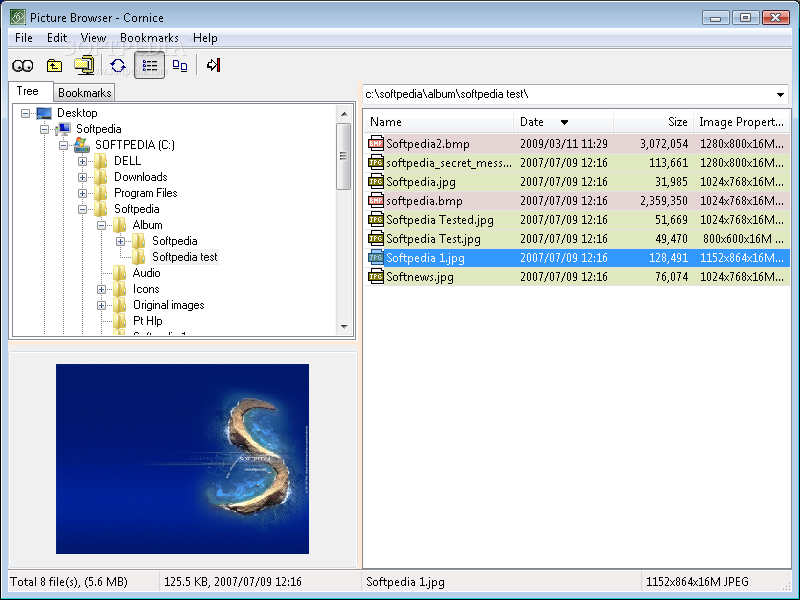Click size value 3,072,054

pyautogui.click(x=664, y=144)
